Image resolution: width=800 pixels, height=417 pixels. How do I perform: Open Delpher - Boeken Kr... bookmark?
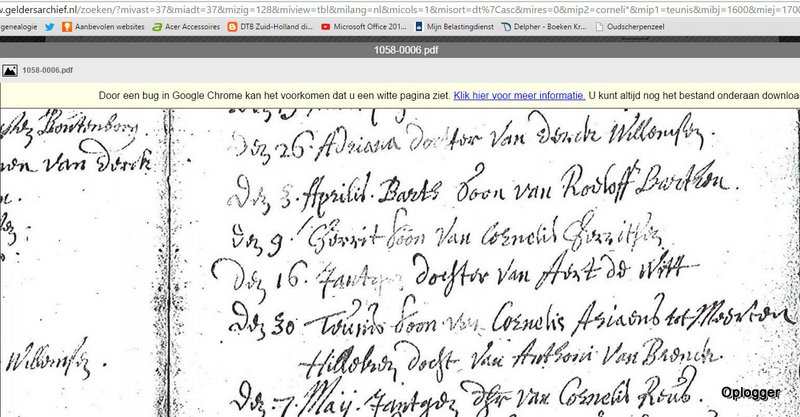[550, 27]
